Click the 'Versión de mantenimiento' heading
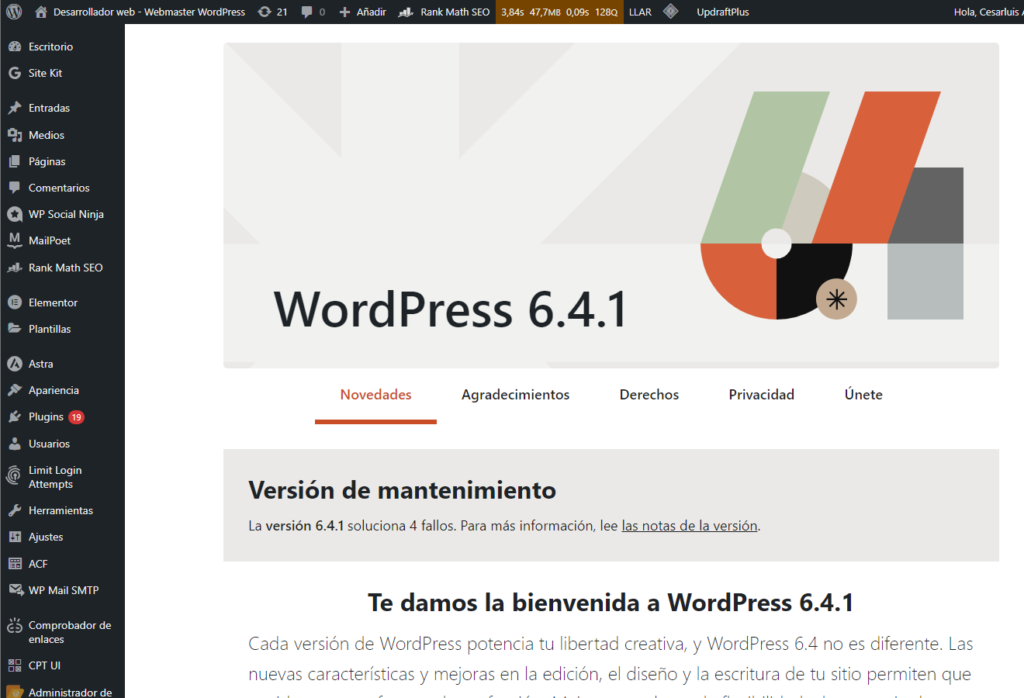 (x=402, y=490)
